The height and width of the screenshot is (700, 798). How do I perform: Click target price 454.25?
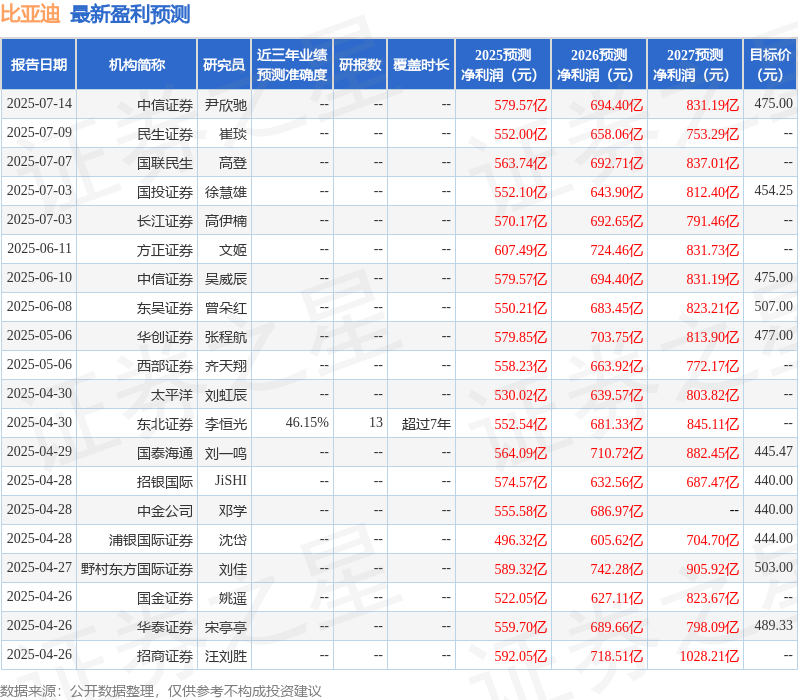point(774,190)
